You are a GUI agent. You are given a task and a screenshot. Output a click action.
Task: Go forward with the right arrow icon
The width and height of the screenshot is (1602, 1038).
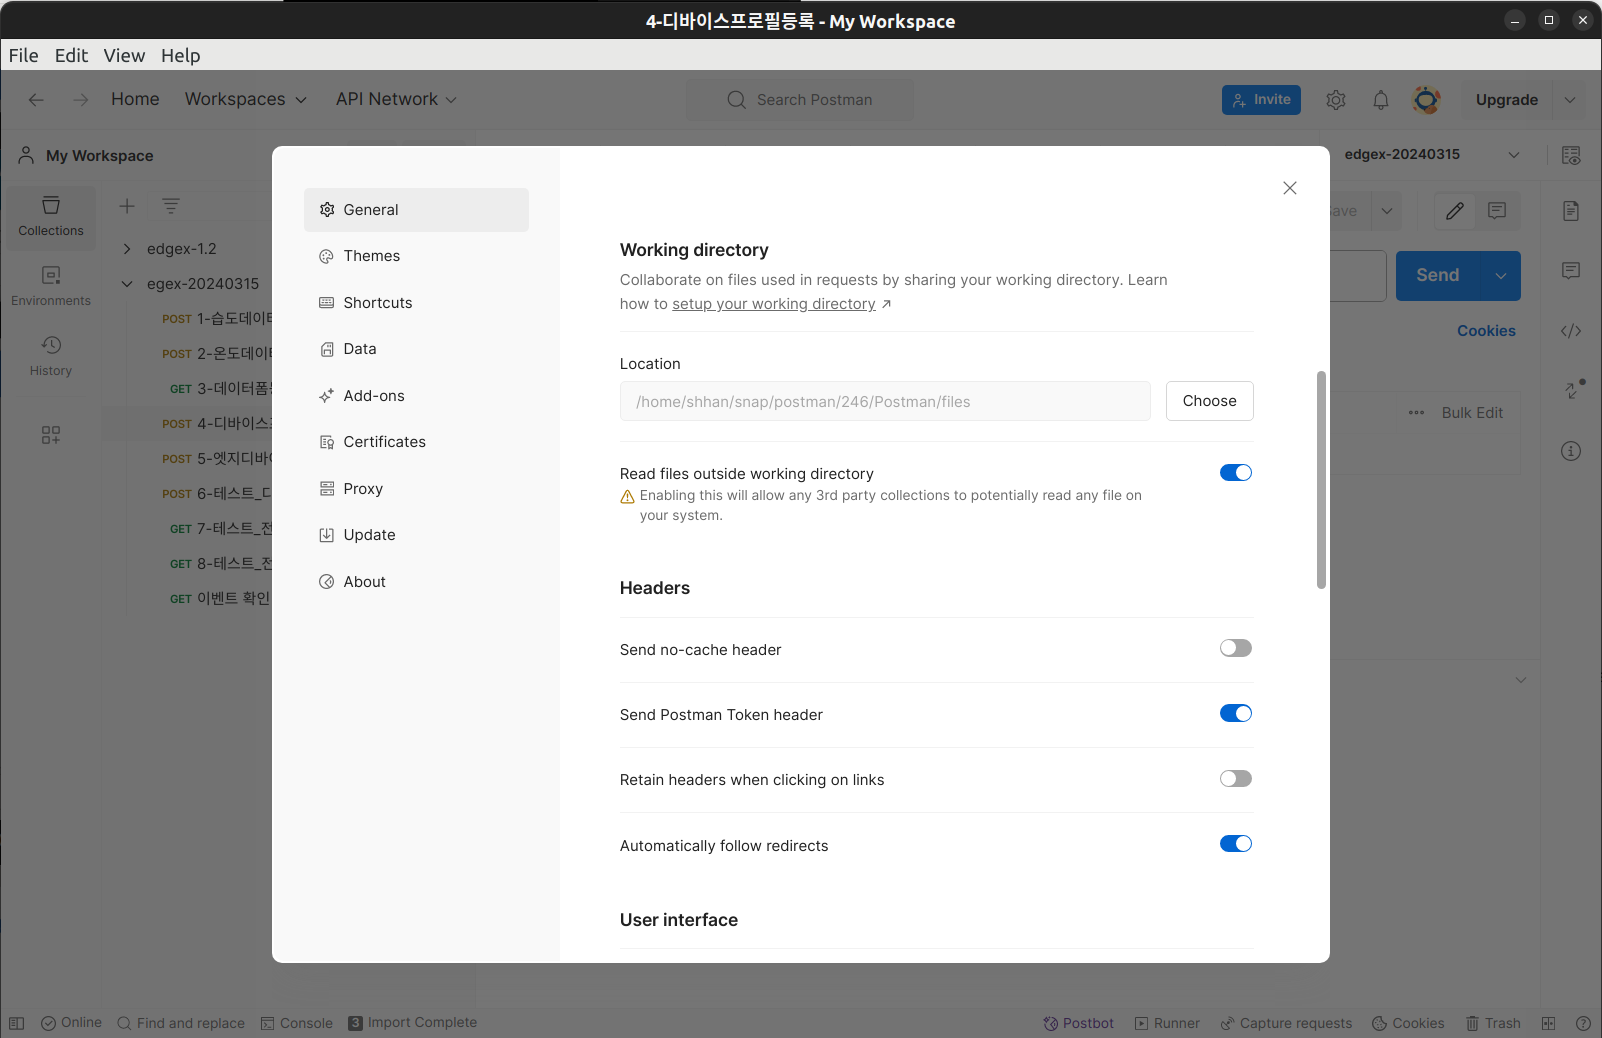81,100
